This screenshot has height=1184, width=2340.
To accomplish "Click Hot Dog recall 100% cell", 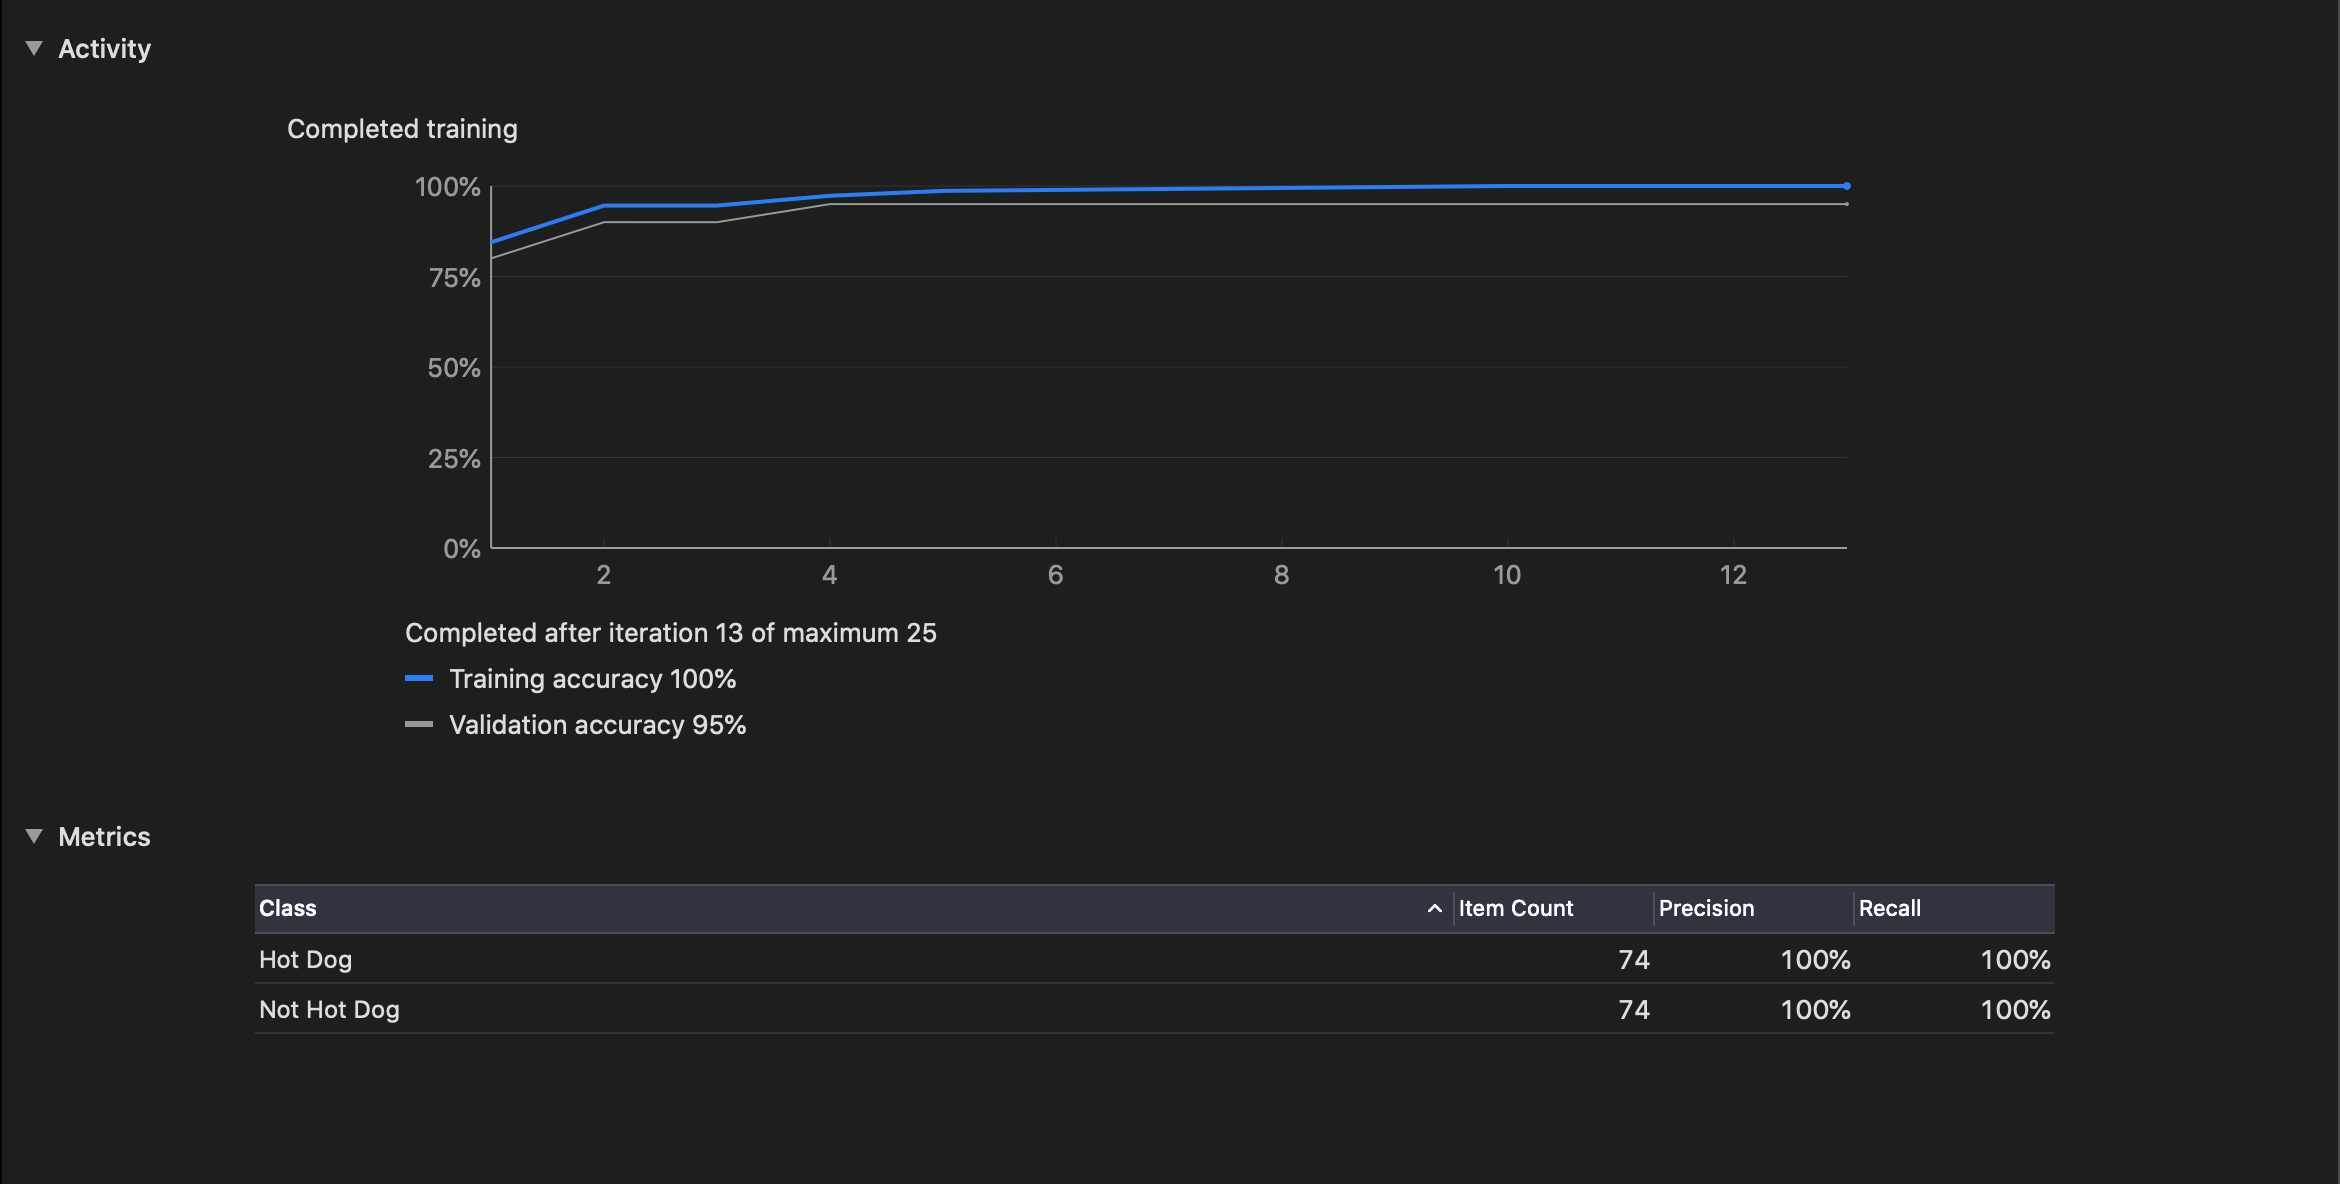I will (2015, 959).
